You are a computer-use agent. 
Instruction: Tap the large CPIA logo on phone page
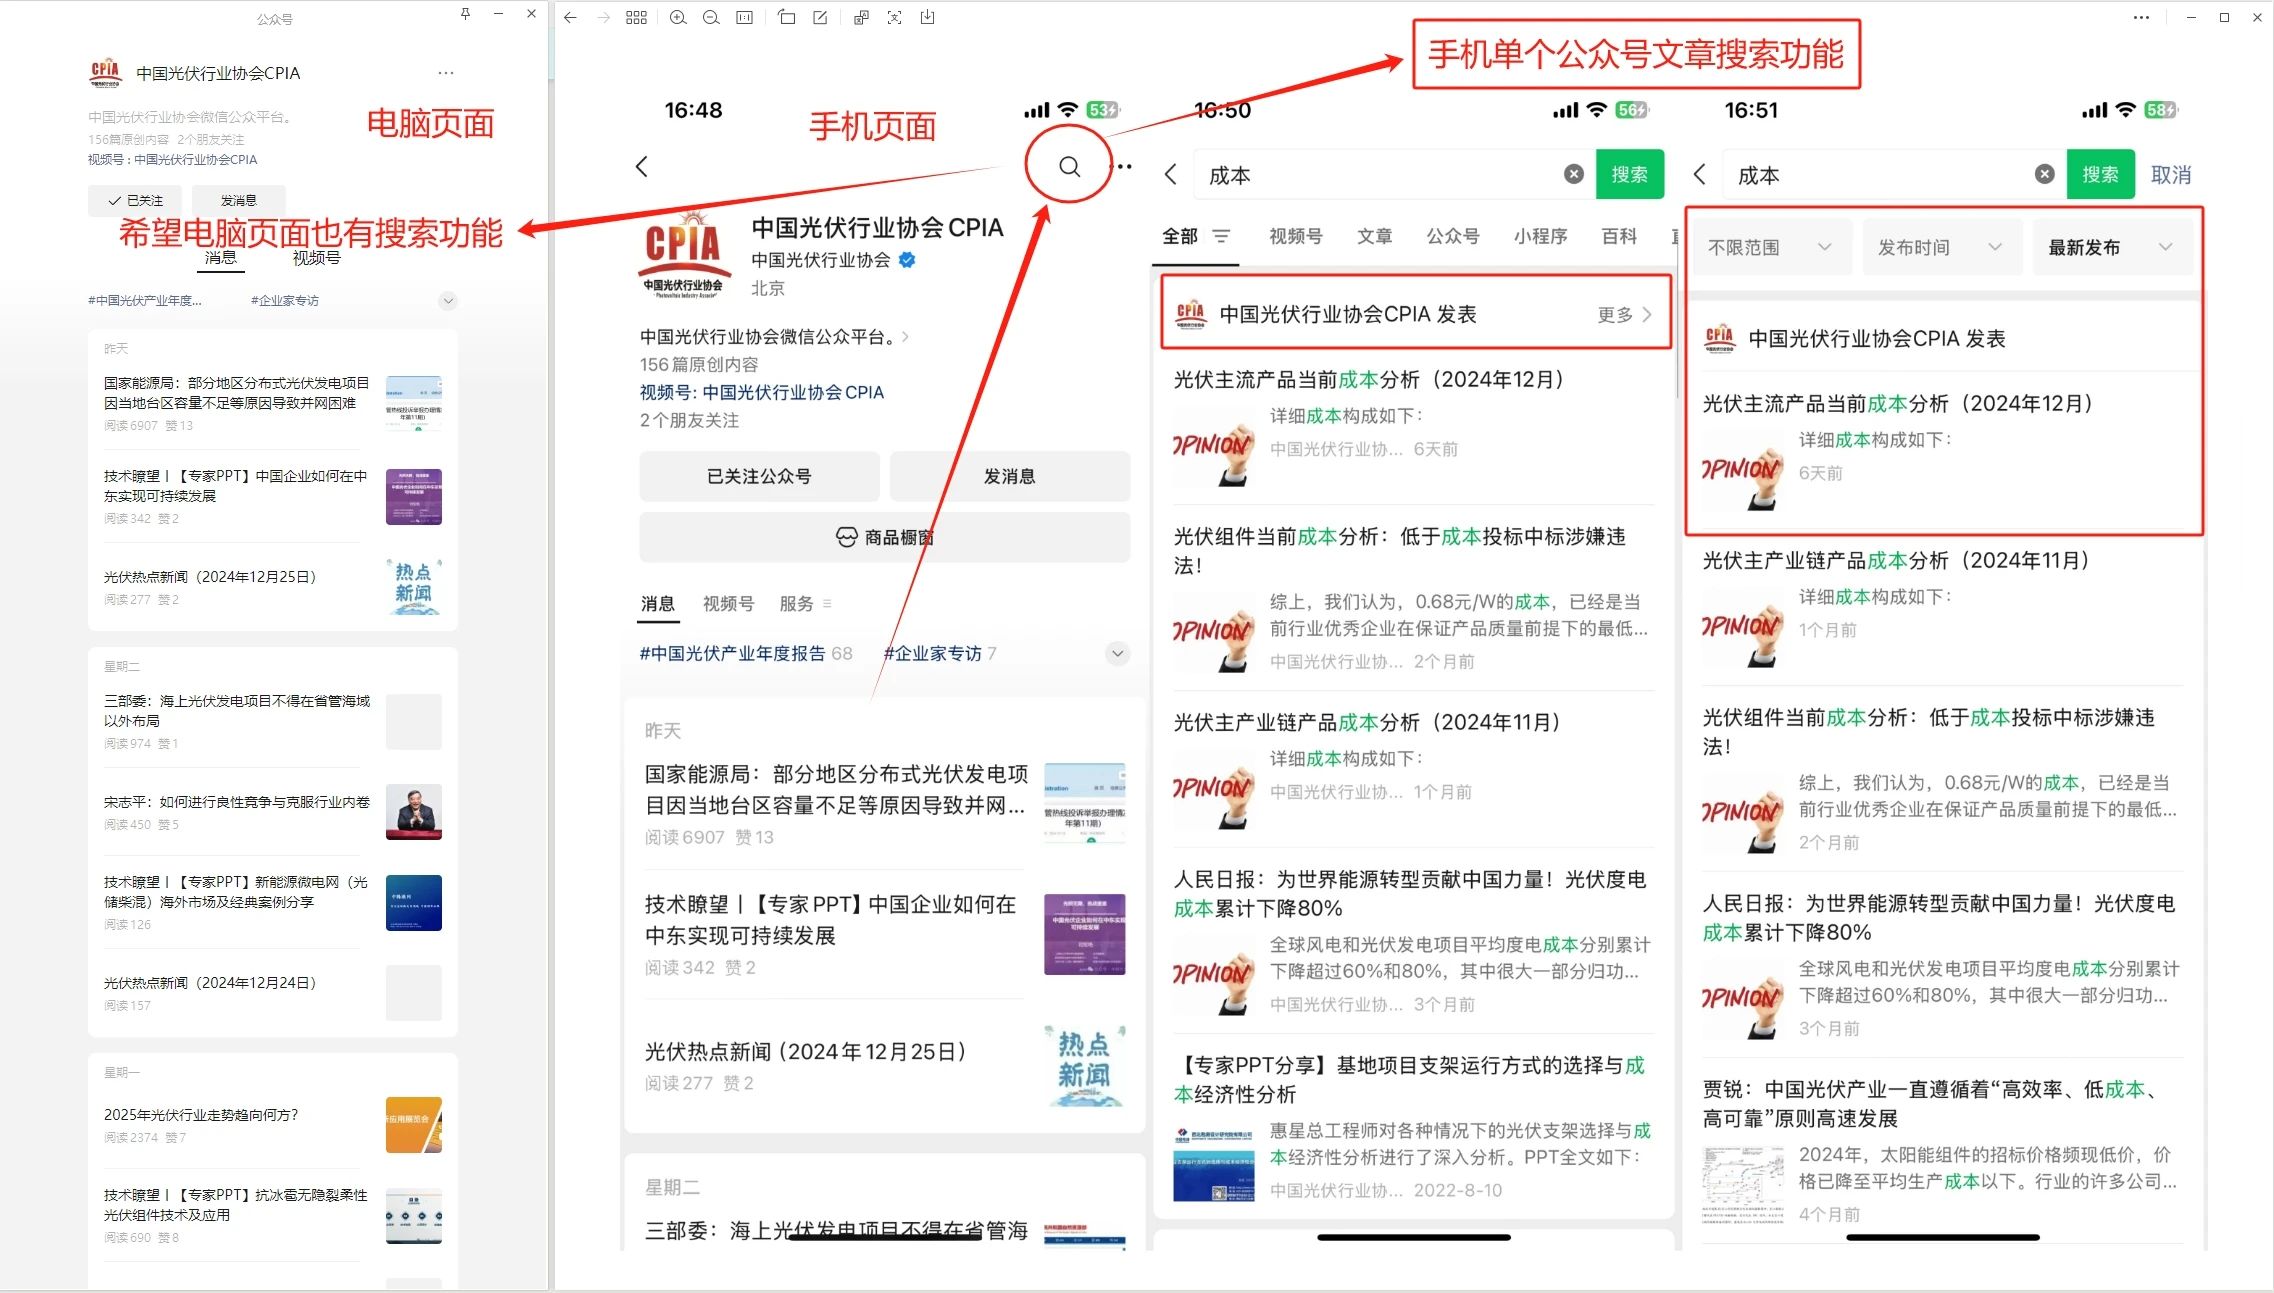click(684, 255)
